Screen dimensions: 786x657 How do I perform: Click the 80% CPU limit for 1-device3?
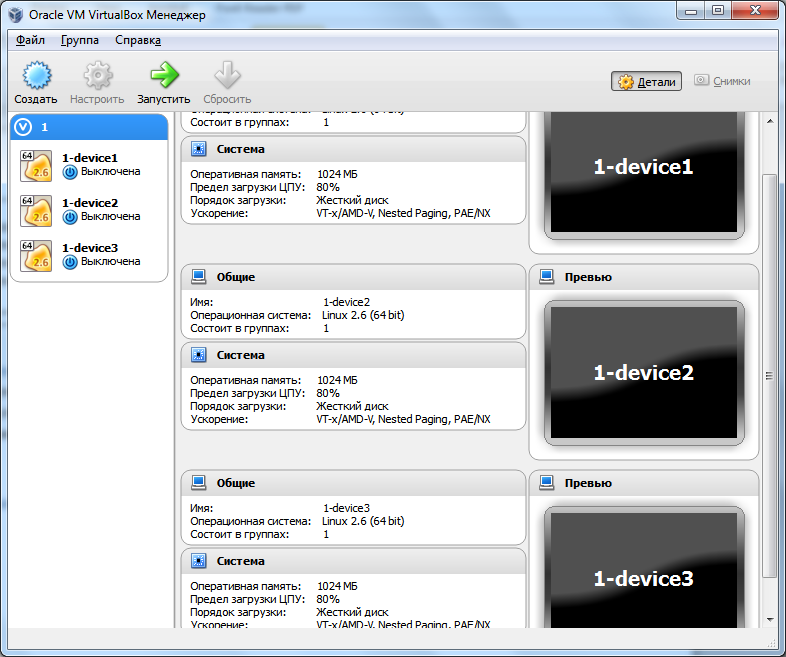tap(328, 599)
